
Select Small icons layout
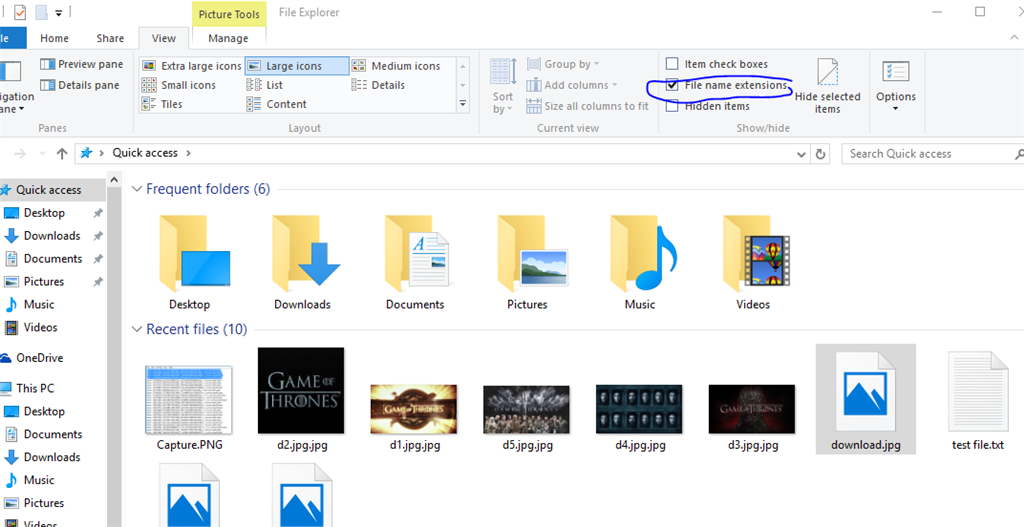pos(179,85)
